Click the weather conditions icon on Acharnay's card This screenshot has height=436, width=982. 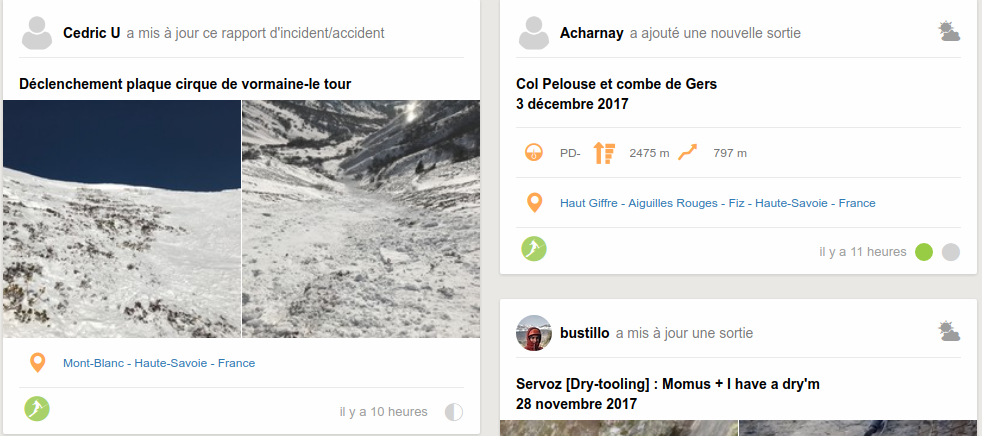(x=949, y=31)
